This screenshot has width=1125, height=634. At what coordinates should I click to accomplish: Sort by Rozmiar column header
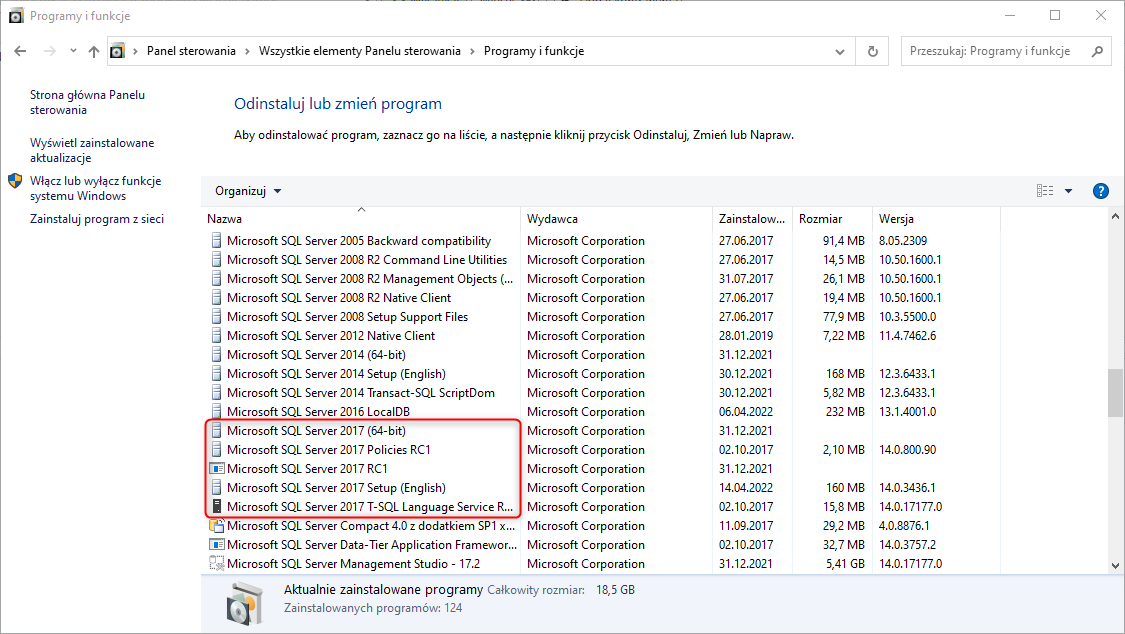click(832, 219)
